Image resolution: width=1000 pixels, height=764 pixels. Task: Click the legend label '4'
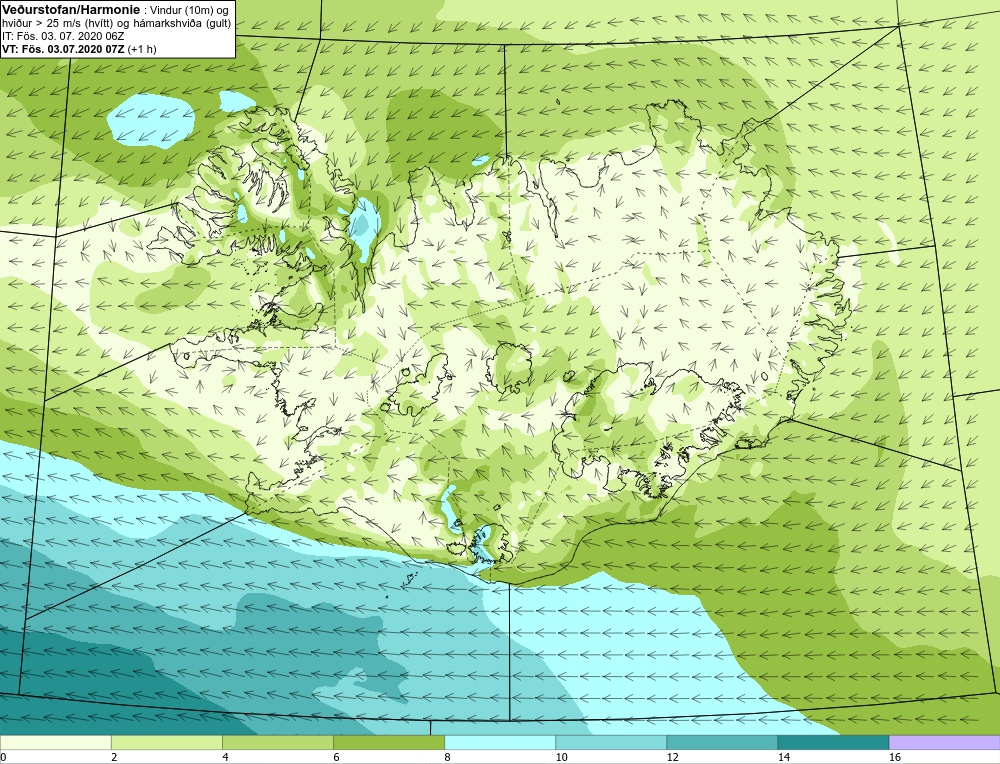tap(225, 757)
